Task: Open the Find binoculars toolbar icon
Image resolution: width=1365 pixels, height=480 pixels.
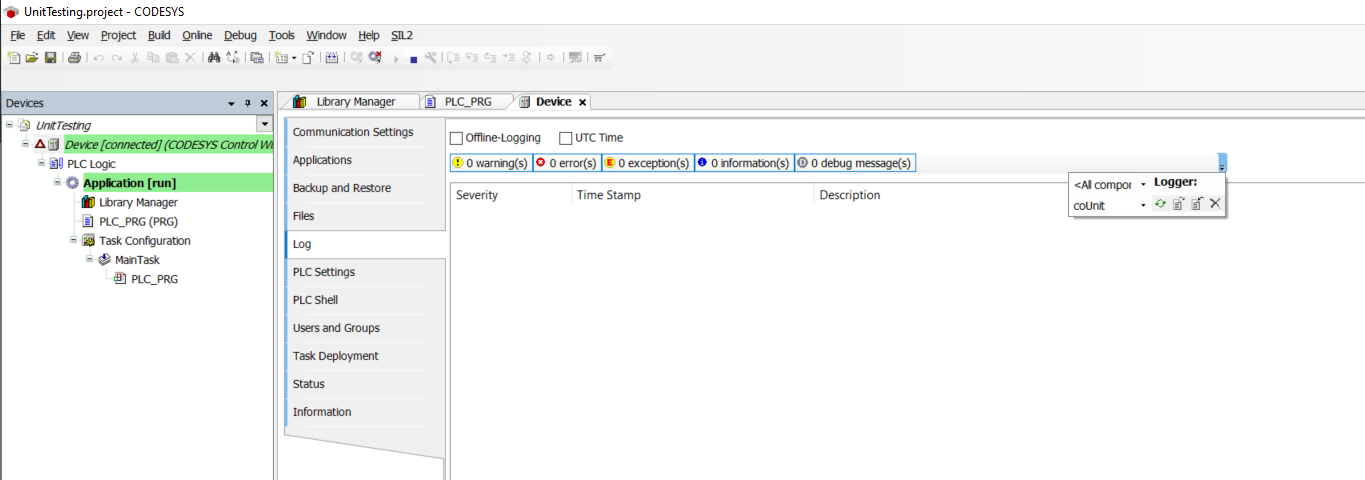Action: point(213,58)
